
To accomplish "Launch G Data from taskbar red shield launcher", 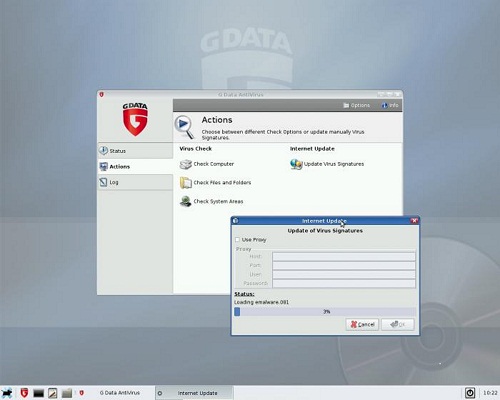I will (x=24, y=393).
